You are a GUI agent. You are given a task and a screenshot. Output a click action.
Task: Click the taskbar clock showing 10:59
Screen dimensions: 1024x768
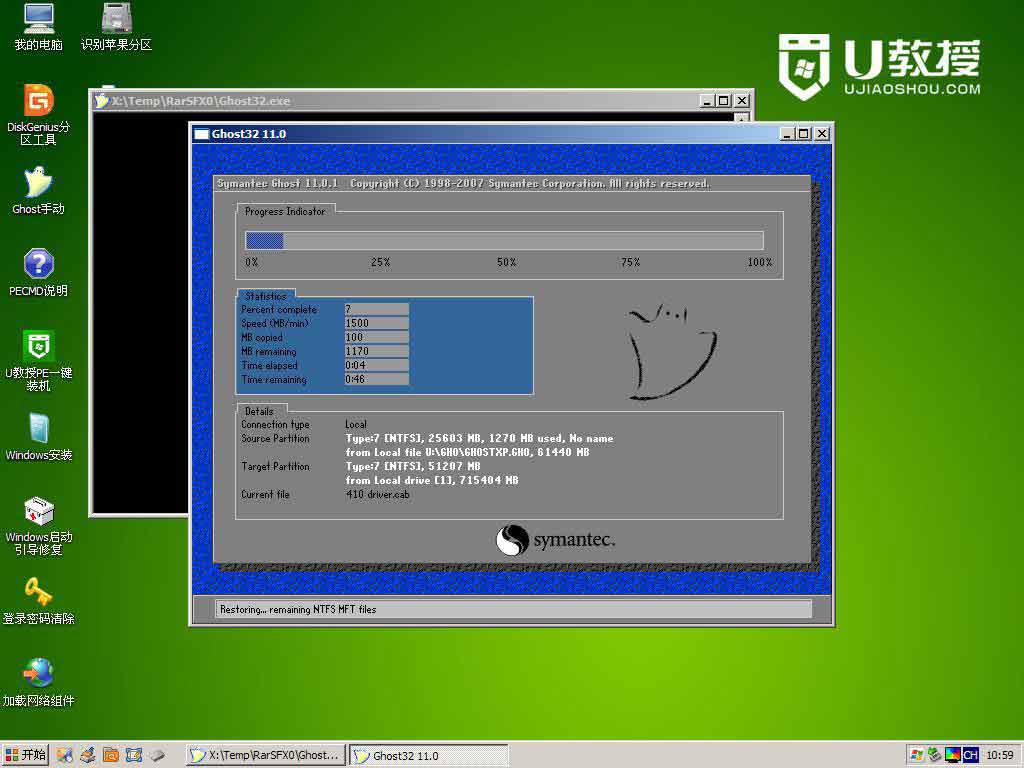1001,755
